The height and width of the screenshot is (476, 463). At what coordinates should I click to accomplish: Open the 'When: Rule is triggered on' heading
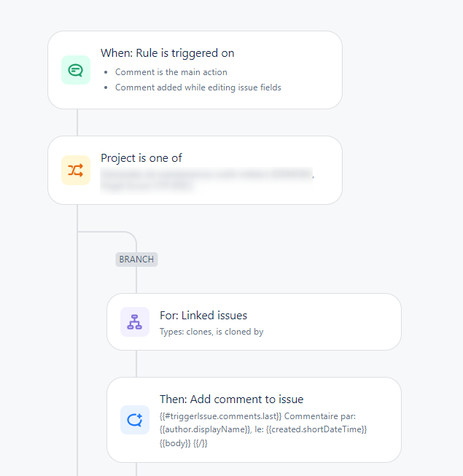pos(167,53)
